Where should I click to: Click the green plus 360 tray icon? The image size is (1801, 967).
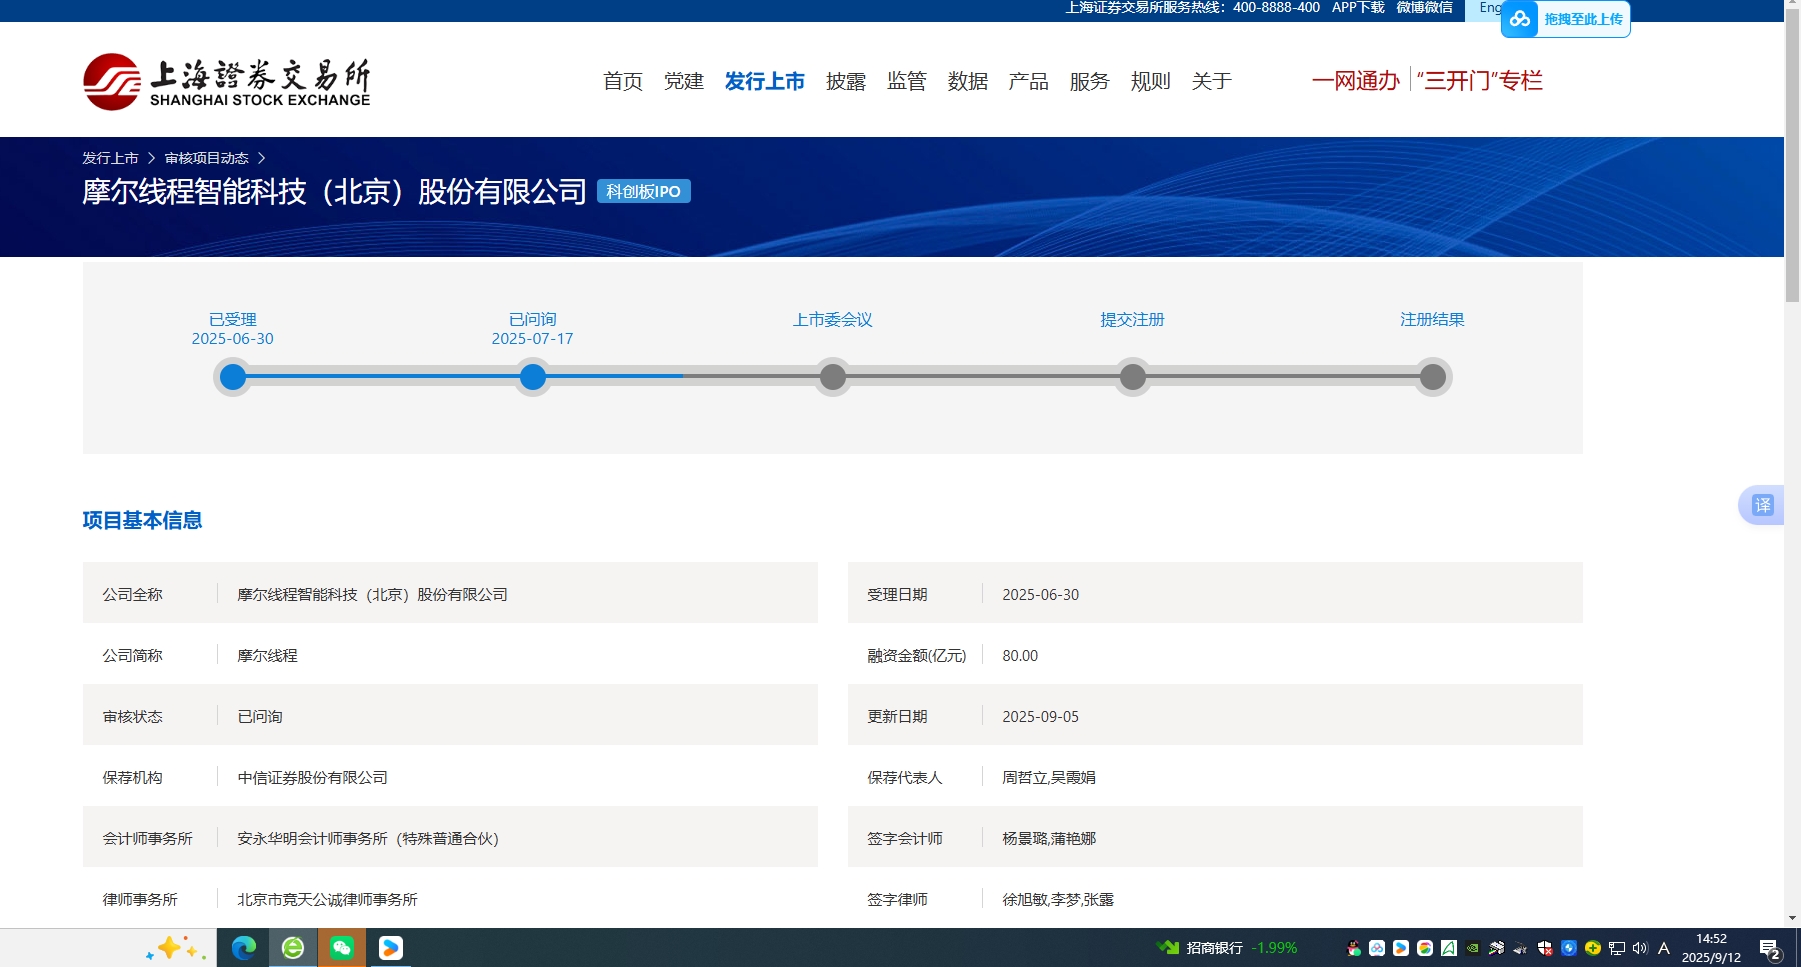[x=1593, y=948]
